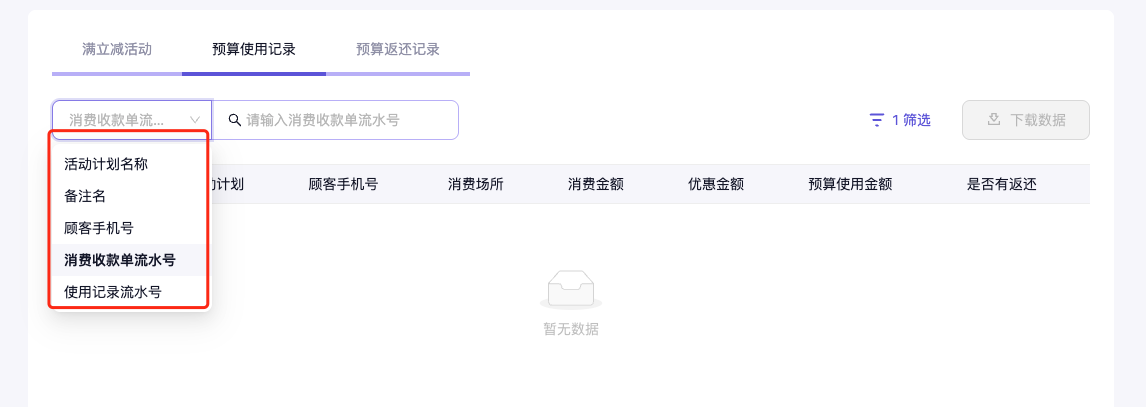Screen dimensions: 1146x407
Task: Click the 顾客手机号 column header
Action: tap(343, 184)
